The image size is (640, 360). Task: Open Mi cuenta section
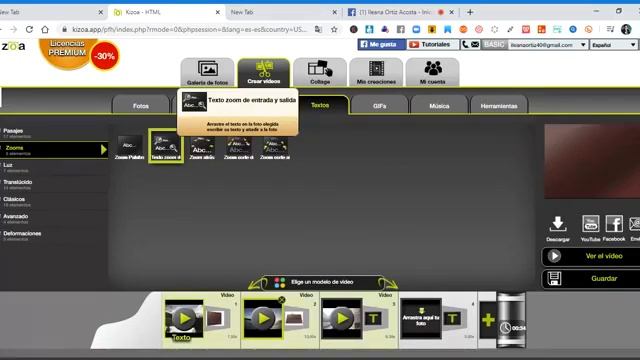tap(432, 72)
